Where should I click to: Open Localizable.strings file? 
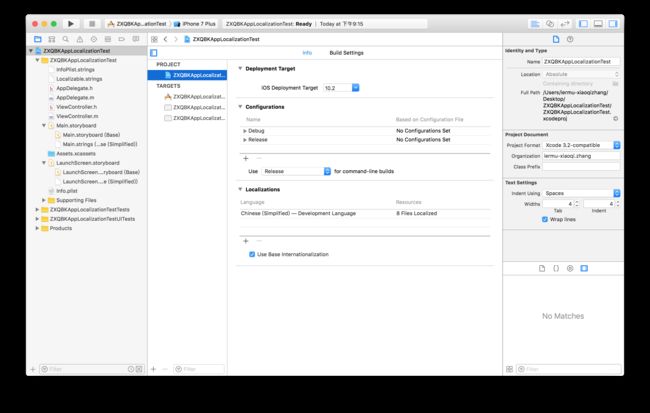click(79, 79)
